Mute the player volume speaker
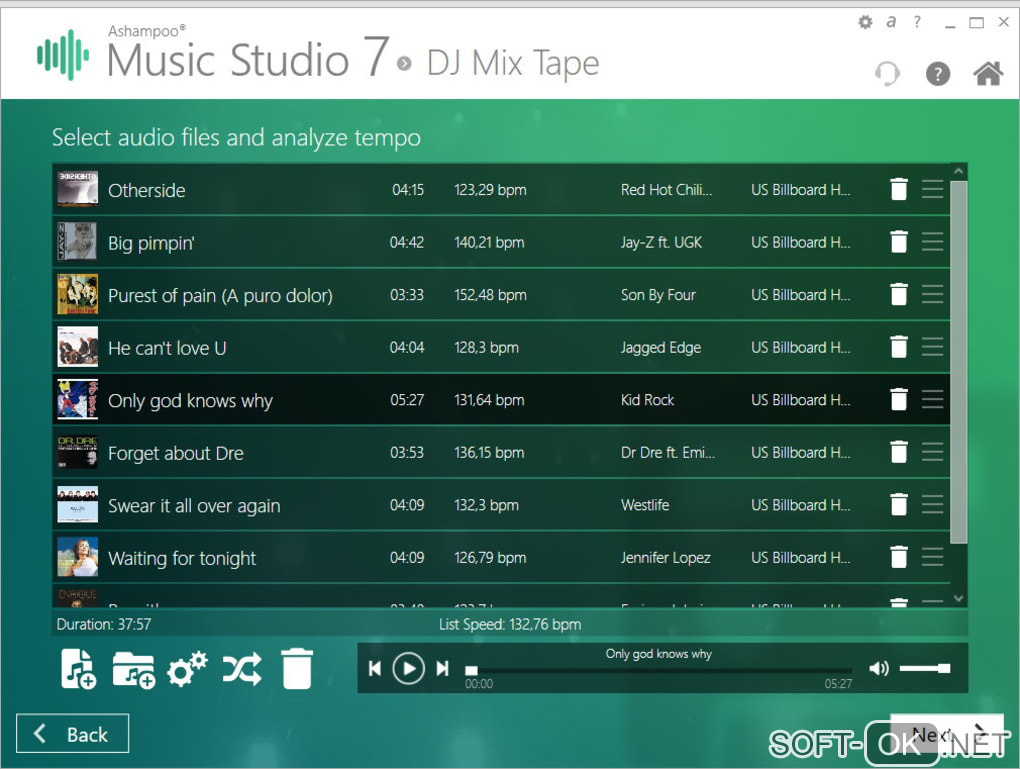The width and height of the screenshot is (1020, 769). tap(879, 668)
